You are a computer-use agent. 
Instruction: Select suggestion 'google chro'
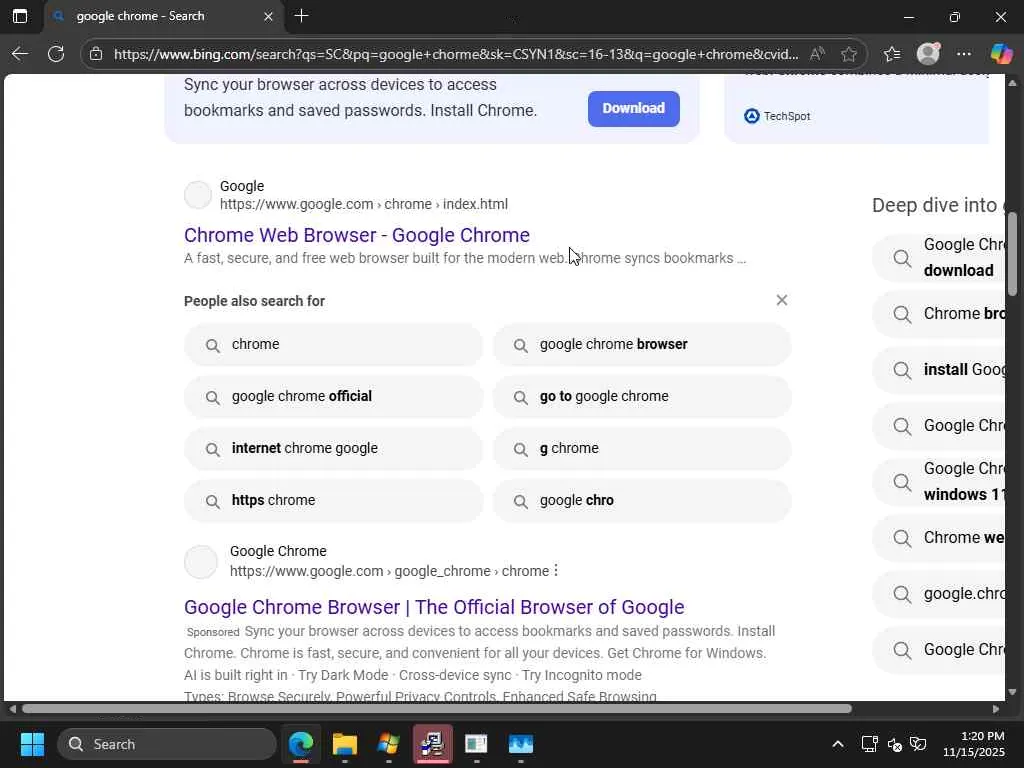point(642,501)
